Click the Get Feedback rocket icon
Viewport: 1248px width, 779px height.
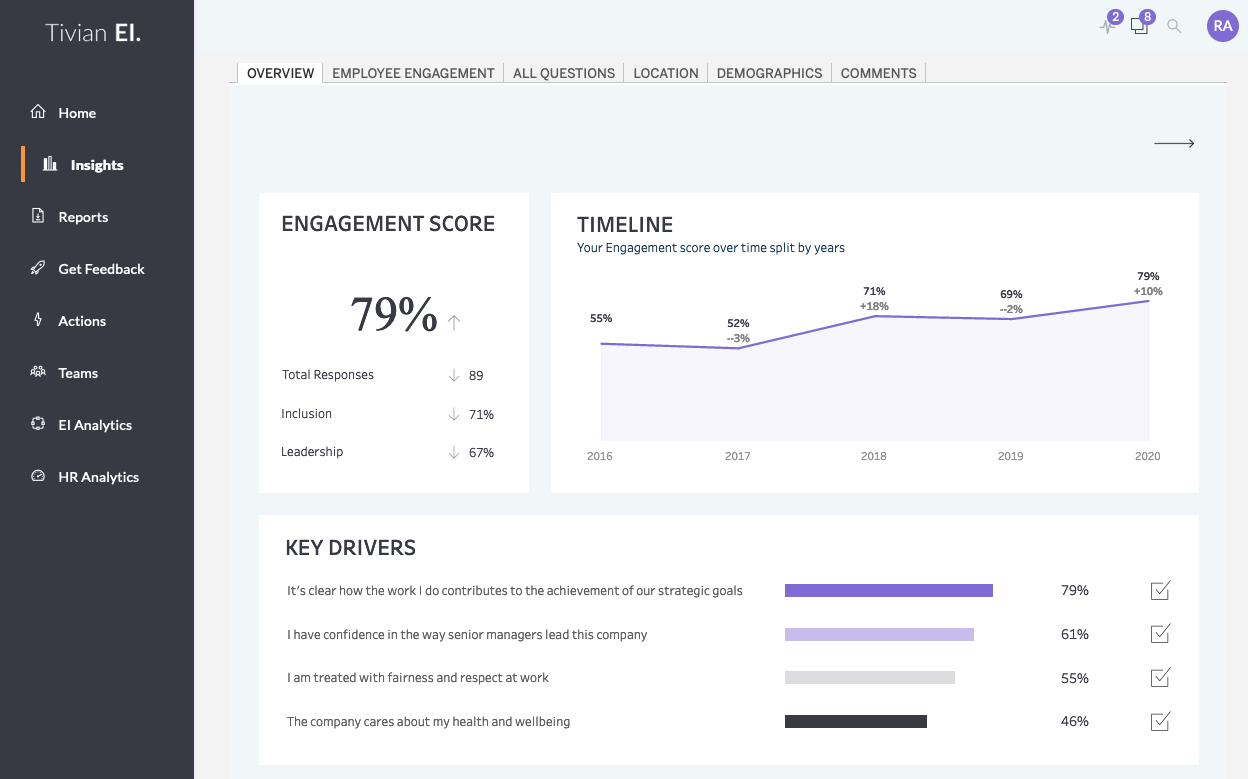(38, 268)
